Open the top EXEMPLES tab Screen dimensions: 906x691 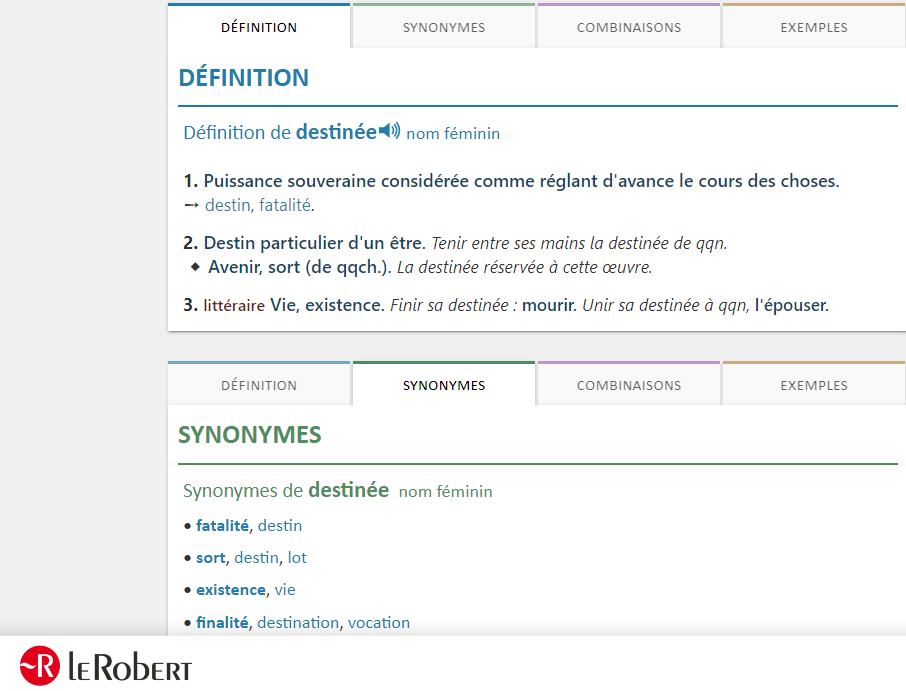(814, 27)
